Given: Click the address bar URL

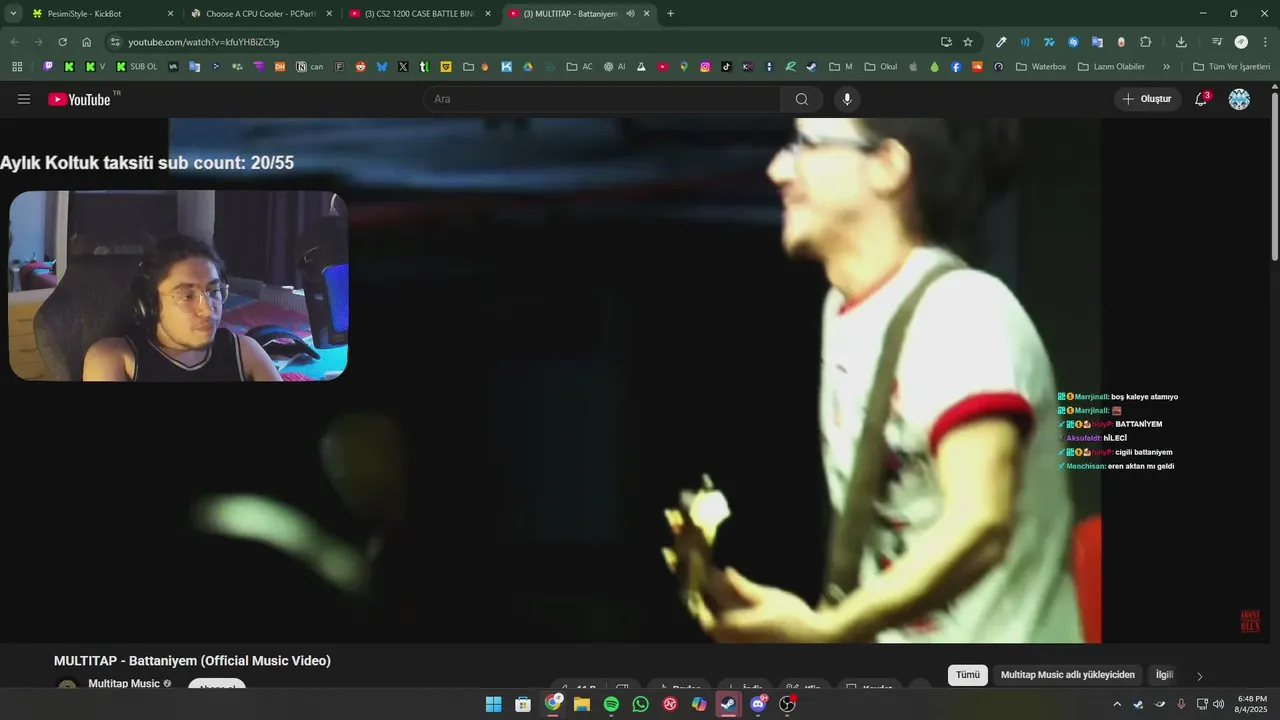Looking at the screenshot, I should click(204, 42).
